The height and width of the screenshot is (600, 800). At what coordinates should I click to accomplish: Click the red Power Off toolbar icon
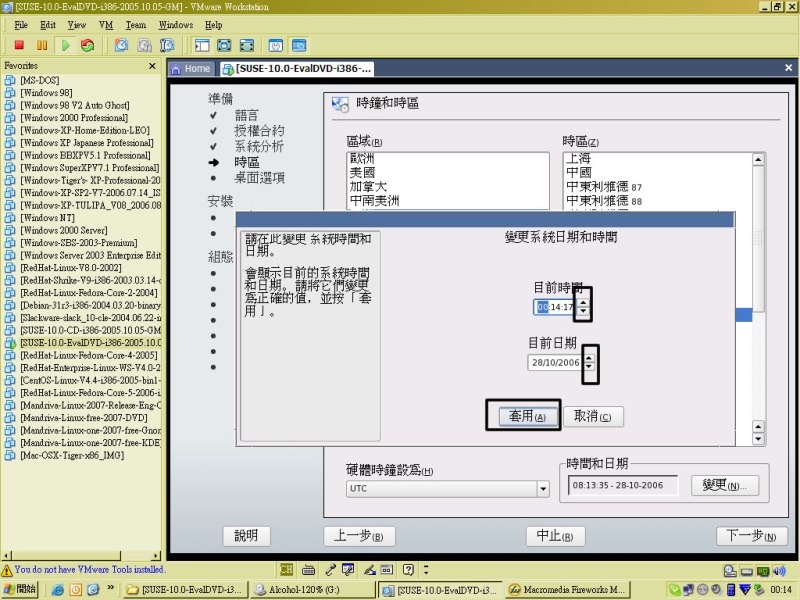click(x=19, y=45)
